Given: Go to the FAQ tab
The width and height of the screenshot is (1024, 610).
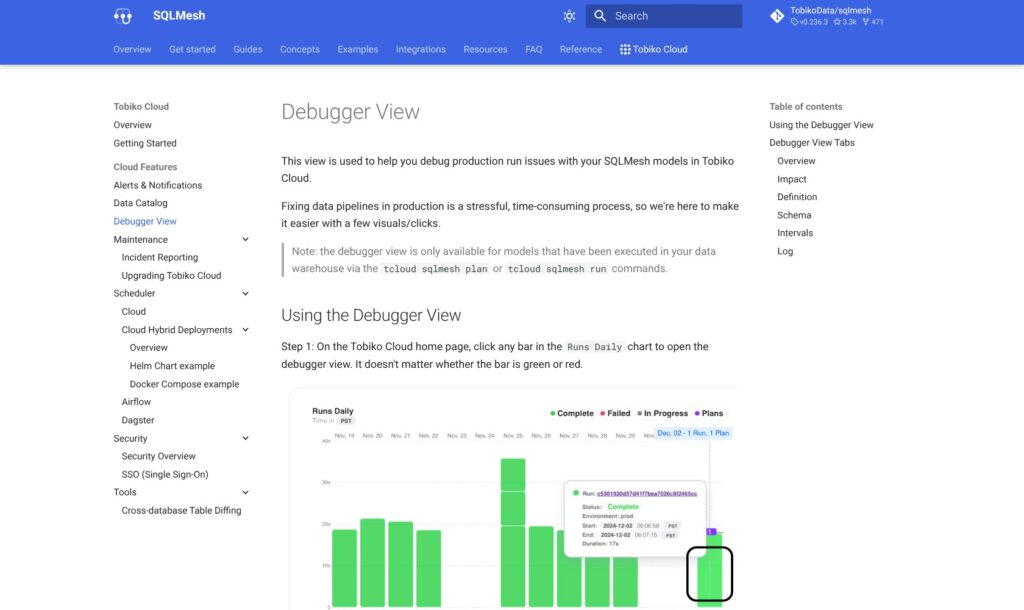Looking at the screenshot, I should pyautogui.click(x=534, y=49).
